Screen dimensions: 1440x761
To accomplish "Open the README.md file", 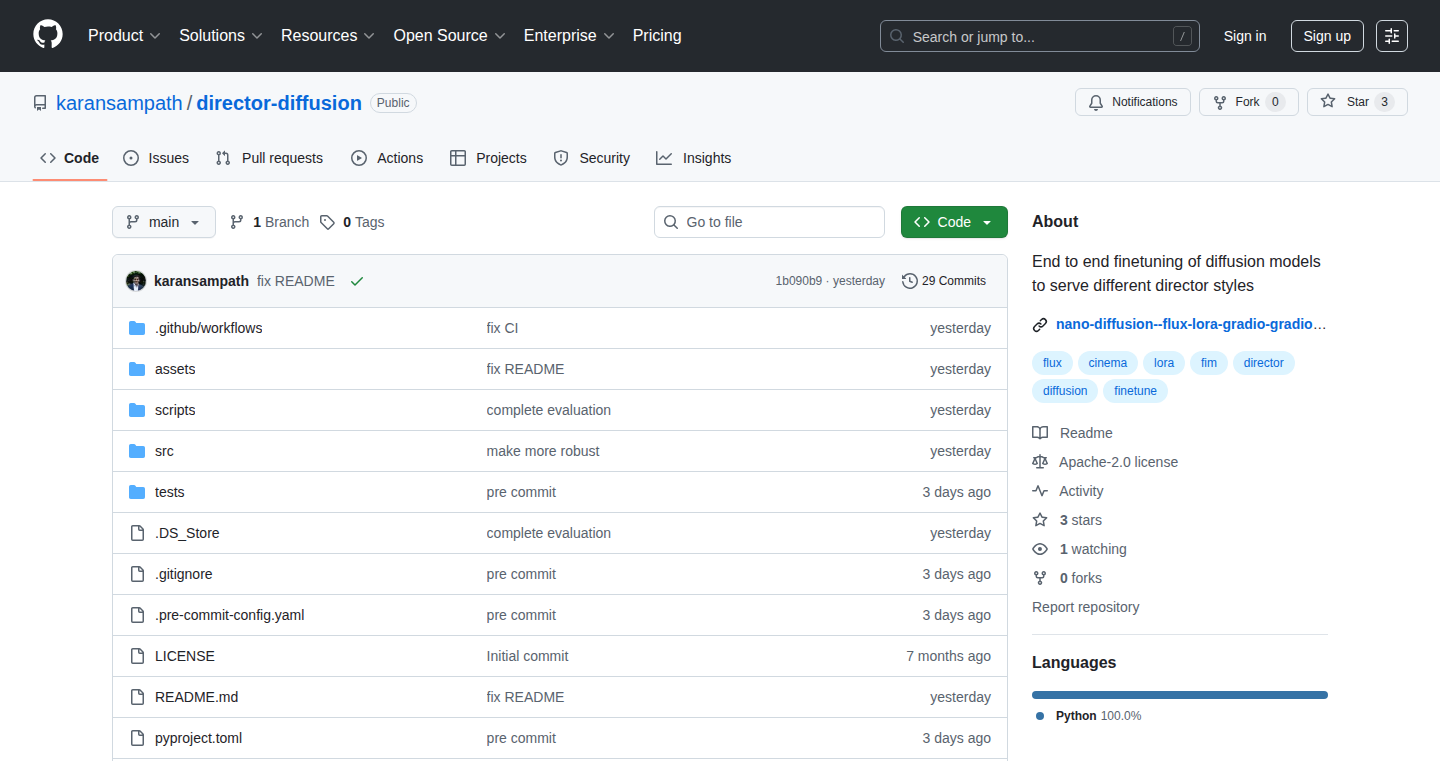I will click(x=196, y=697).
